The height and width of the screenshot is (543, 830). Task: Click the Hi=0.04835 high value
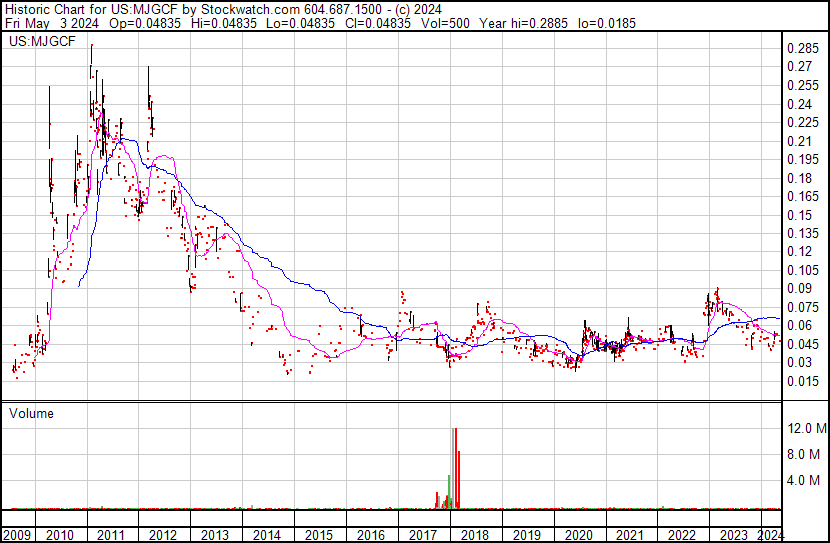coord(224,23)
